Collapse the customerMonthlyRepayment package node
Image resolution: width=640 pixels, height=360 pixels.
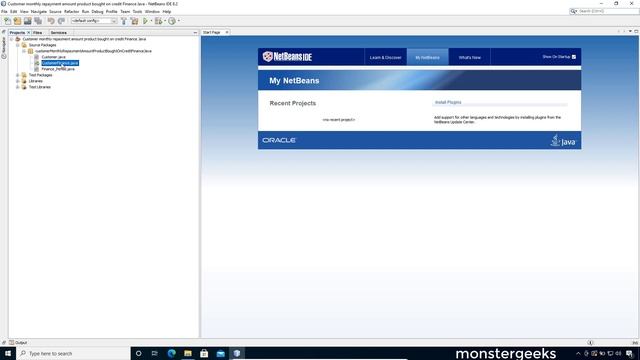click(x=24, y=51)
